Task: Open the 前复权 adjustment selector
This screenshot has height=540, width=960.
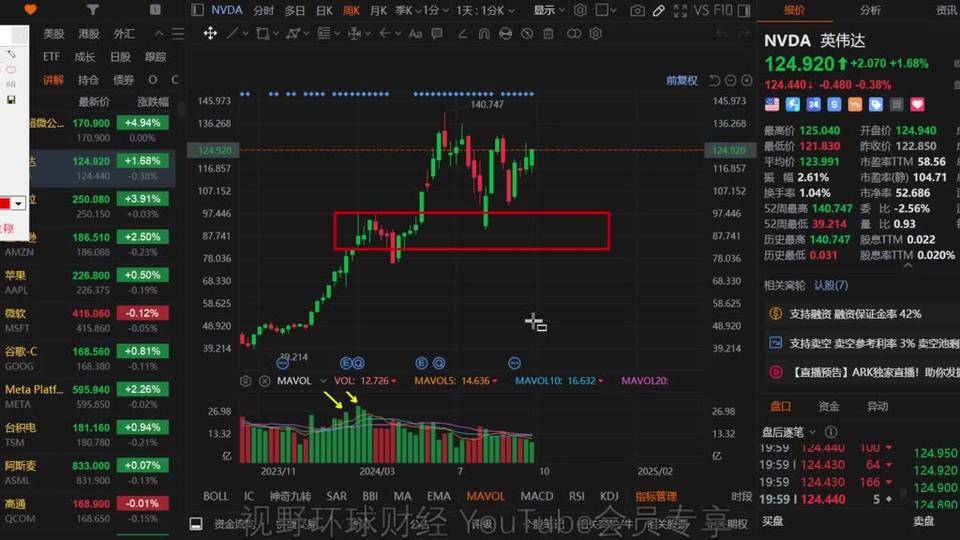Action: click(681, 80)
